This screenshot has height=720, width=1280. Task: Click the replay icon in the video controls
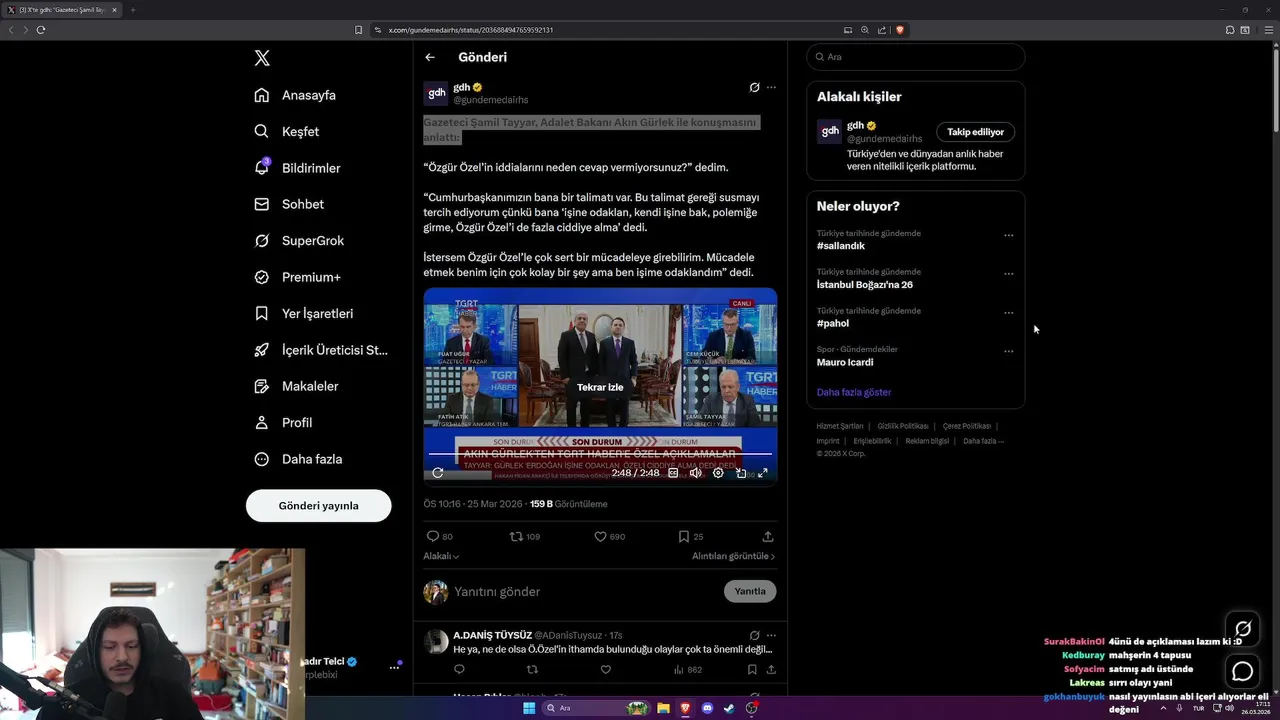click(438, 473)
